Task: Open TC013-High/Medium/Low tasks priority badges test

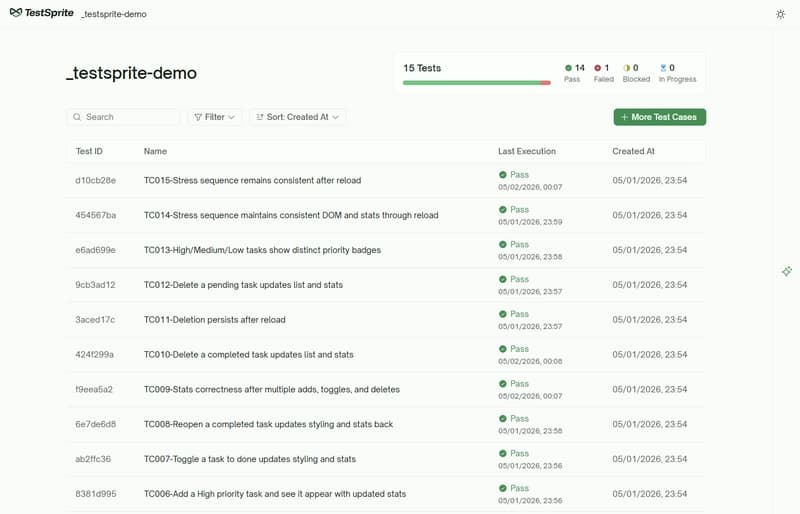Action: click(x=262, y=250)
